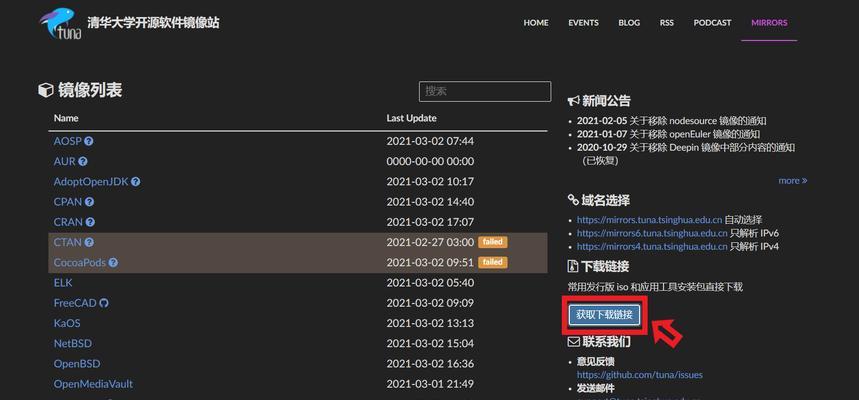
Task: Open news about Deepin mirror removal
Action: click(x=686, y=154)
